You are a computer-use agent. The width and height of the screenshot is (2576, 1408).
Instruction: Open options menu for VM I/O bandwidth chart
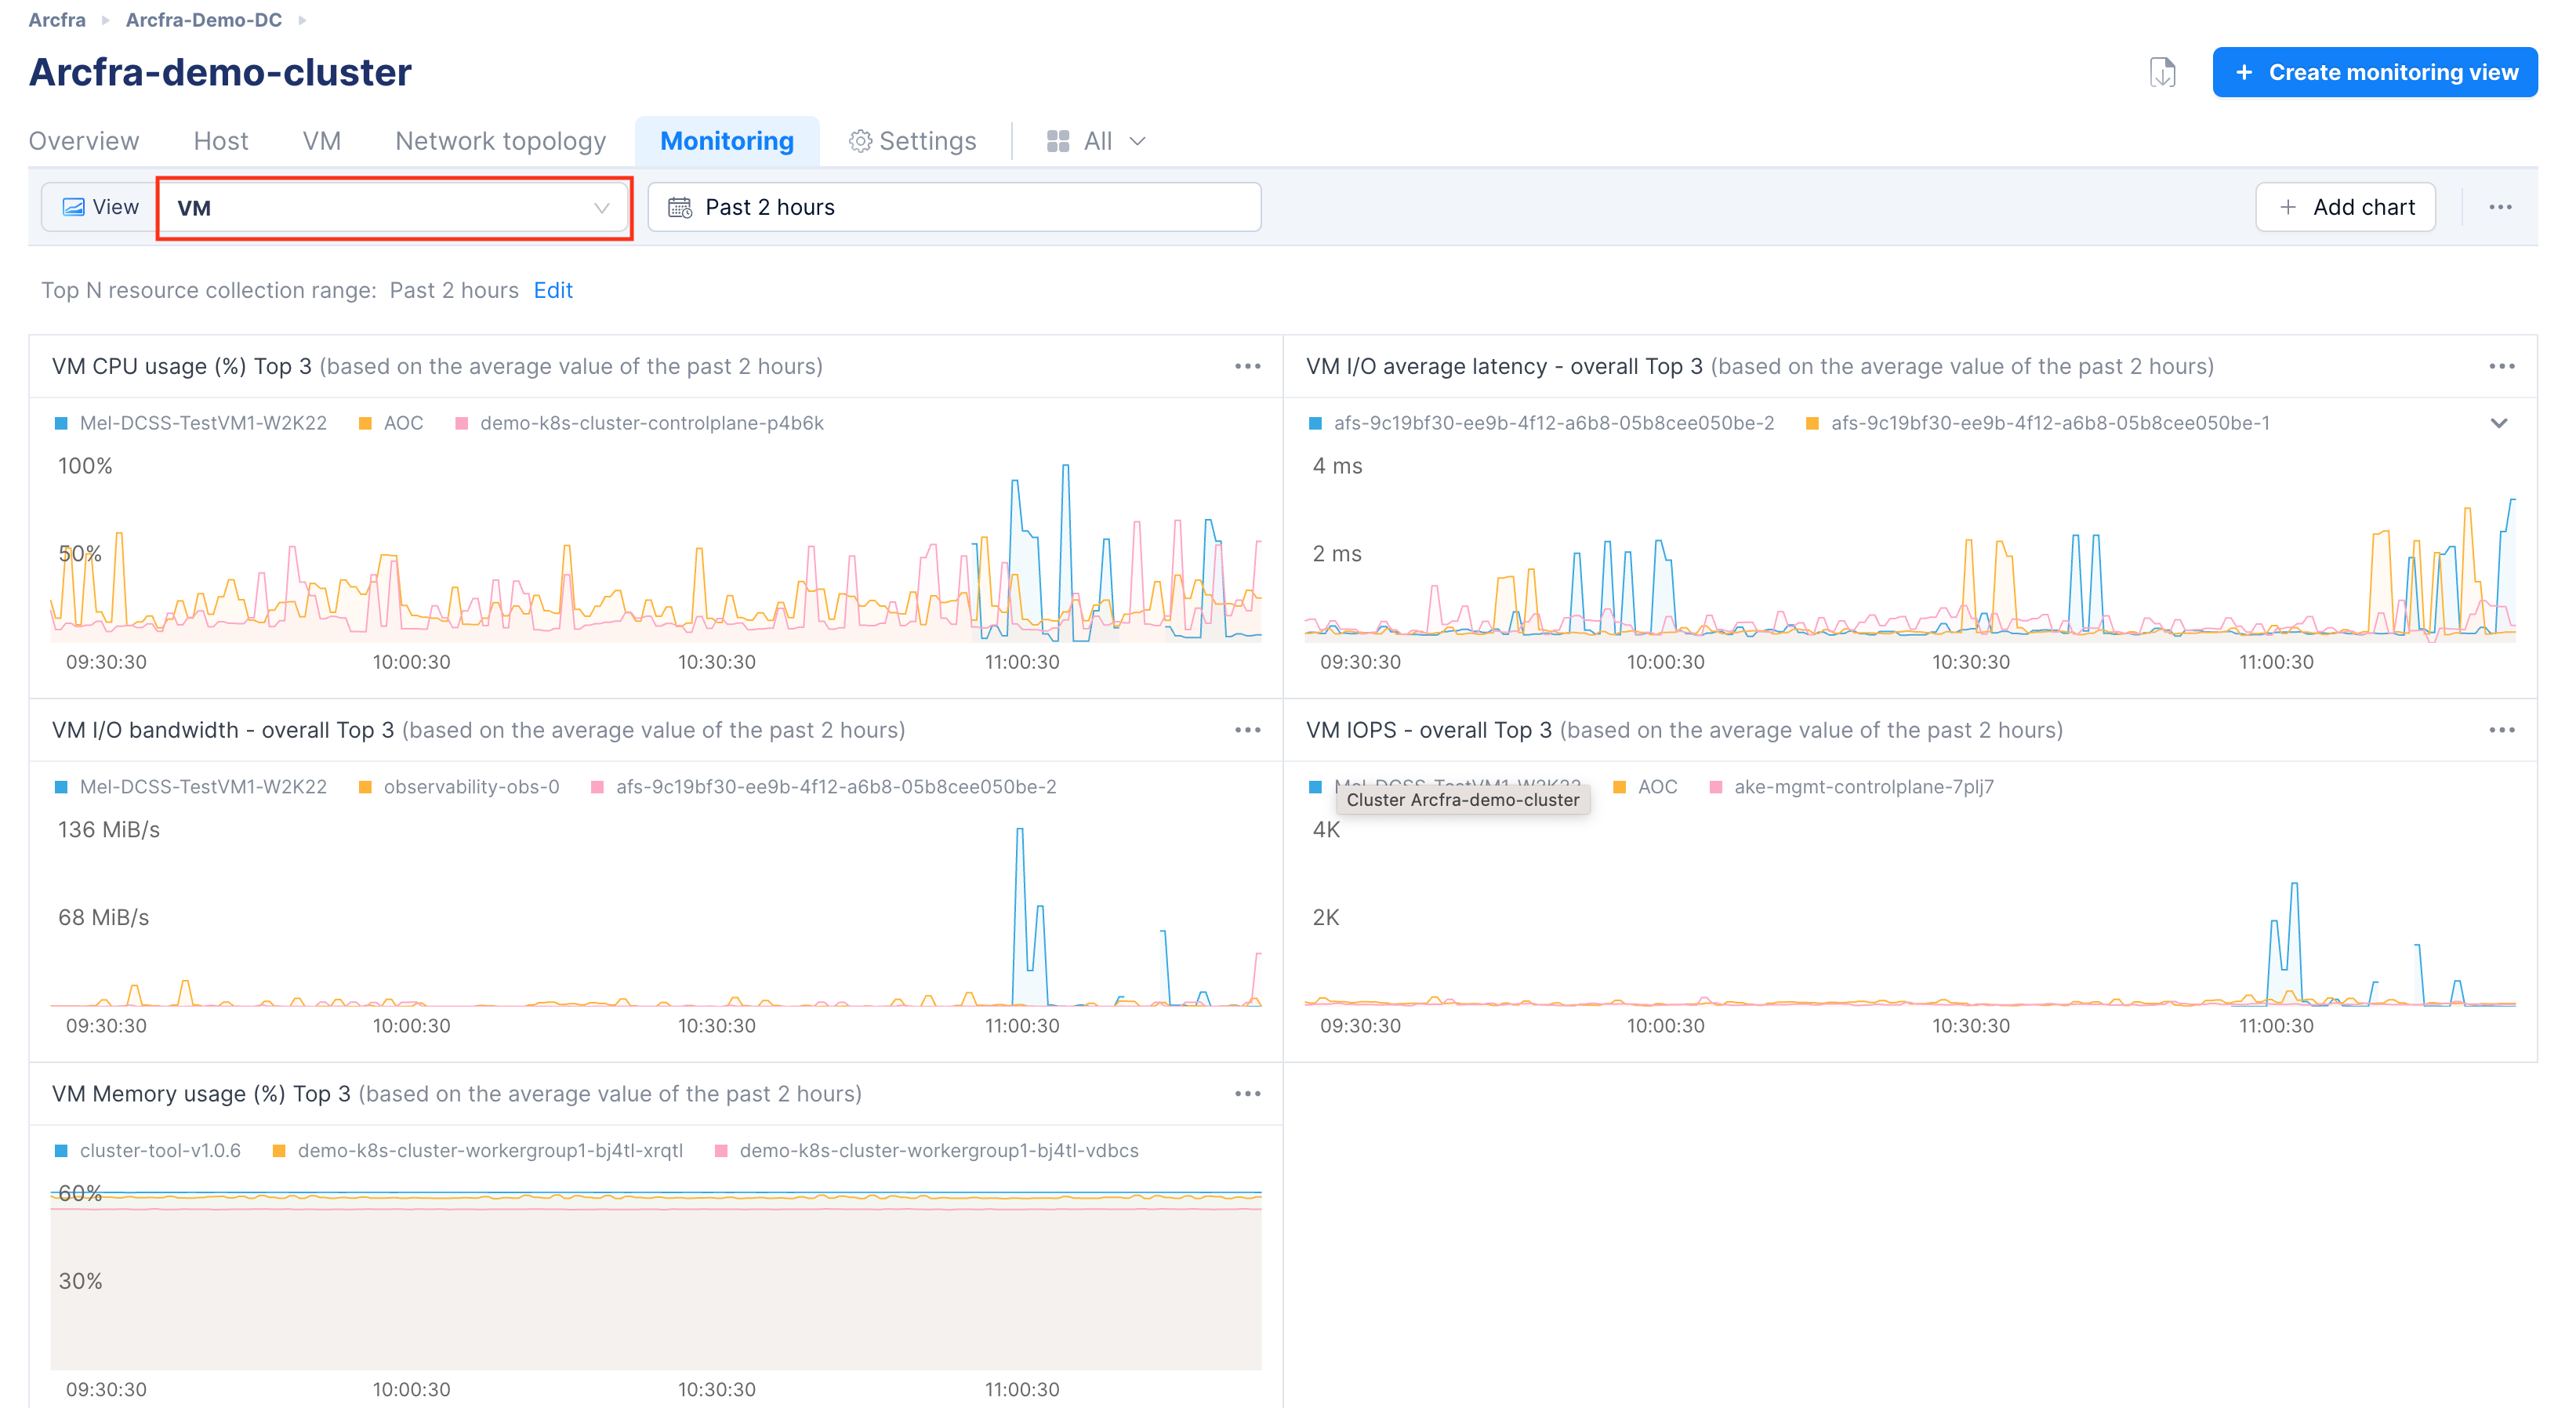click(x=1247, y=730)
